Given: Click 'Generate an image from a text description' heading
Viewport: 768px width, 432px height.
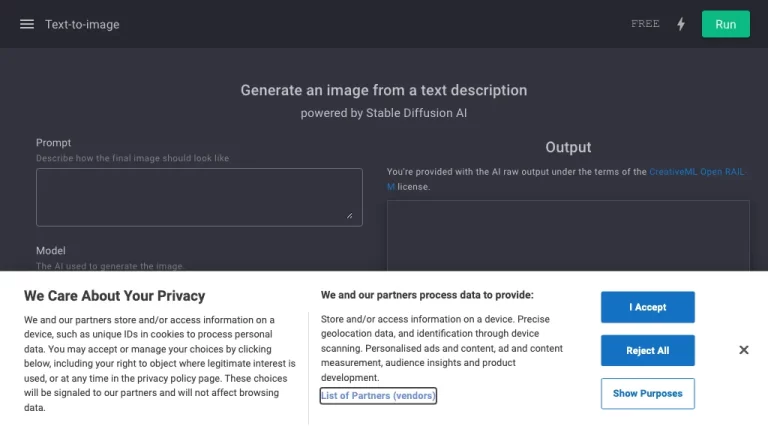Looking at the screenshot, I should (x=383, y=90).
